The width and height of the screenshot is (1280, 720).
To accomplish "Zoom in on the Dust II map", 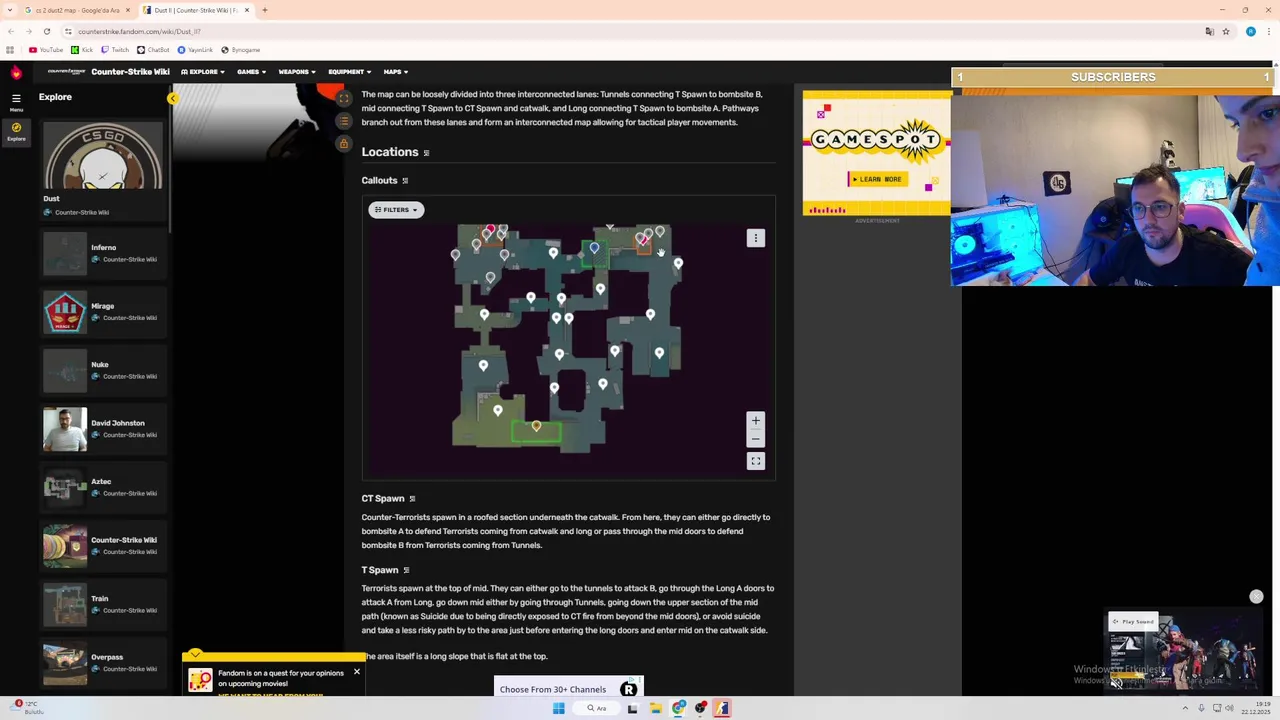I will (x=755, y=421).
